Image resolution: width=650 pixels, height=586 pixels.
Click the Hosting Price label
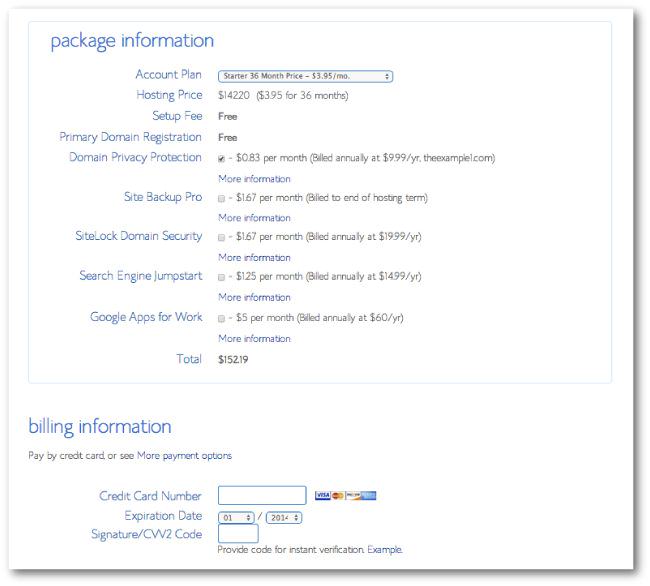(169, 95)
